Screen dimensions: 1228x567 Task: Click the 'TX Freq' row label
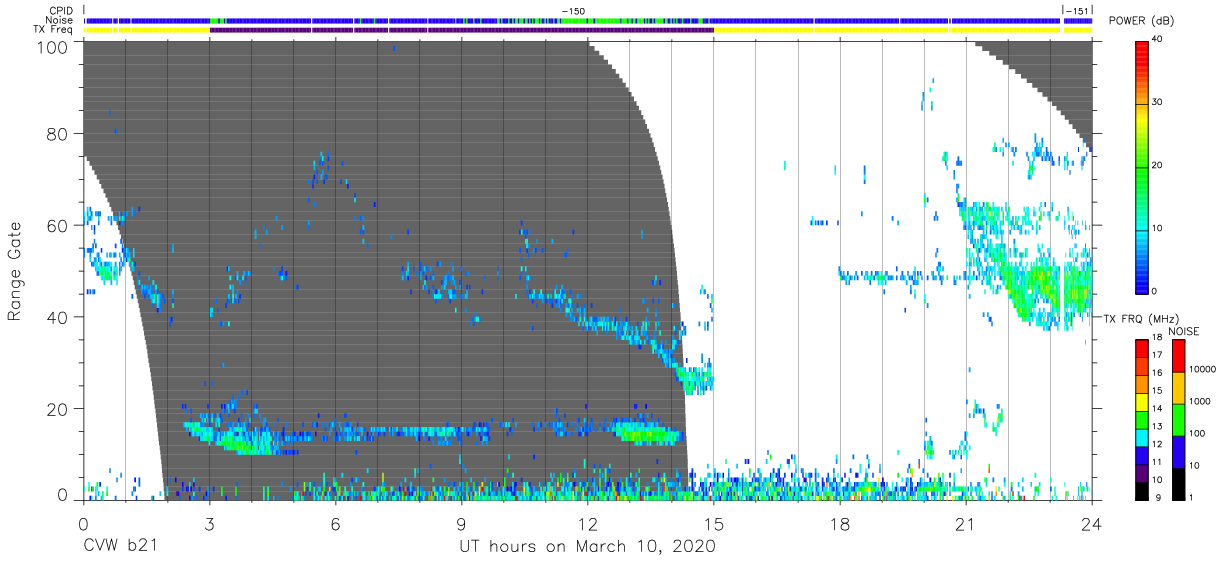click(52, 30)
